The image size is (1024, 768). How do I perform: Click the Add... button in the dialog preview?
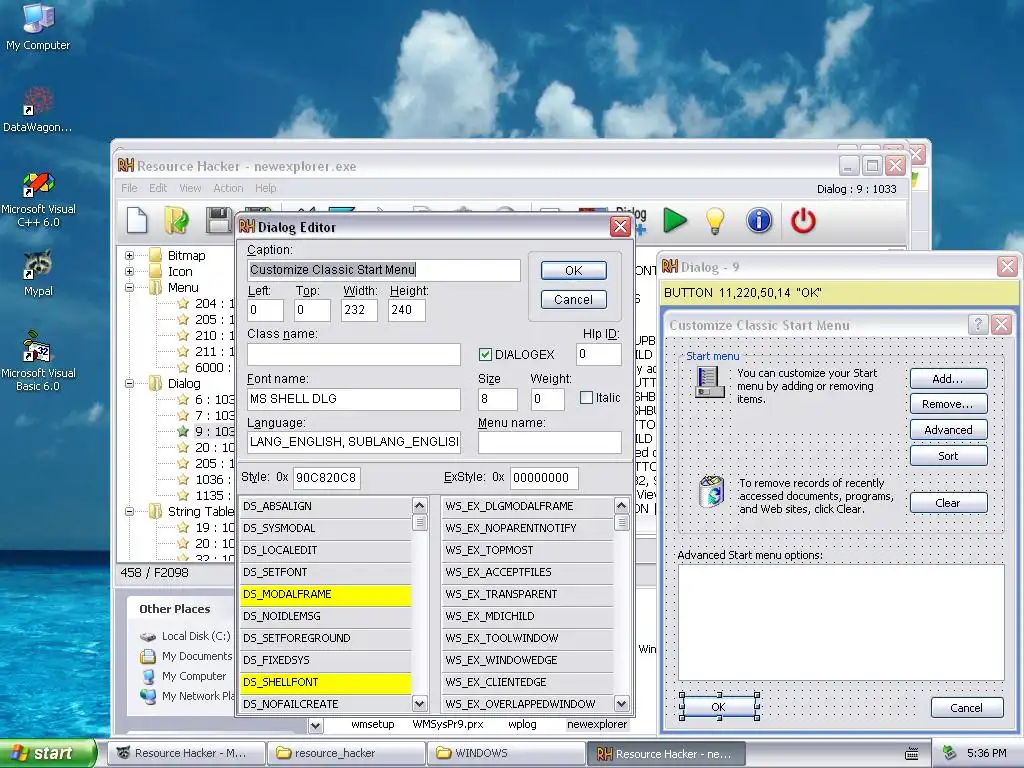pyautogui.click(x=948, y=379)
